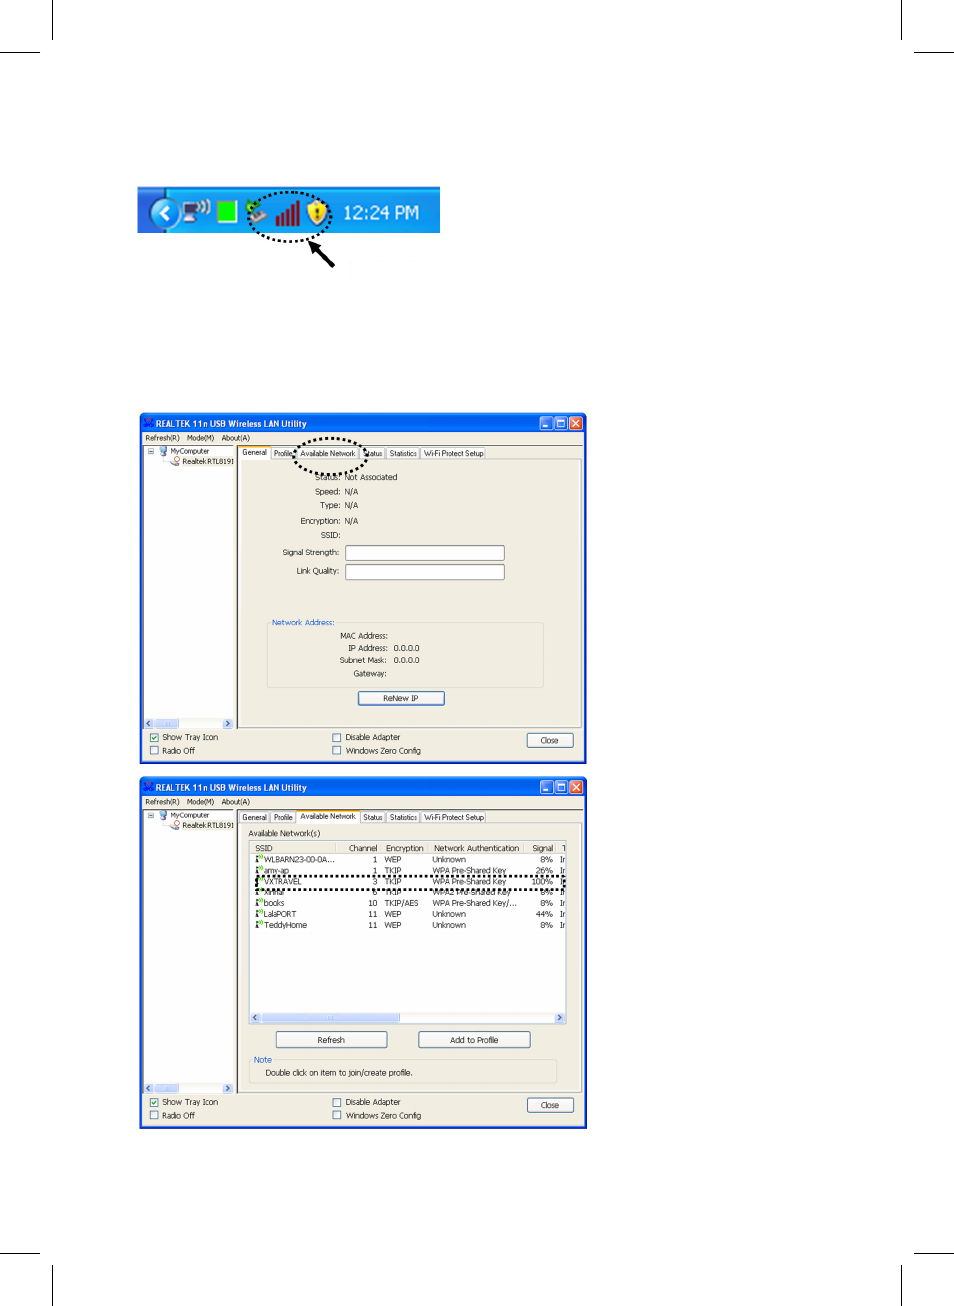Sort networks by the Signal column header
The image size is (954, 1306).
[x=542, y=848]
